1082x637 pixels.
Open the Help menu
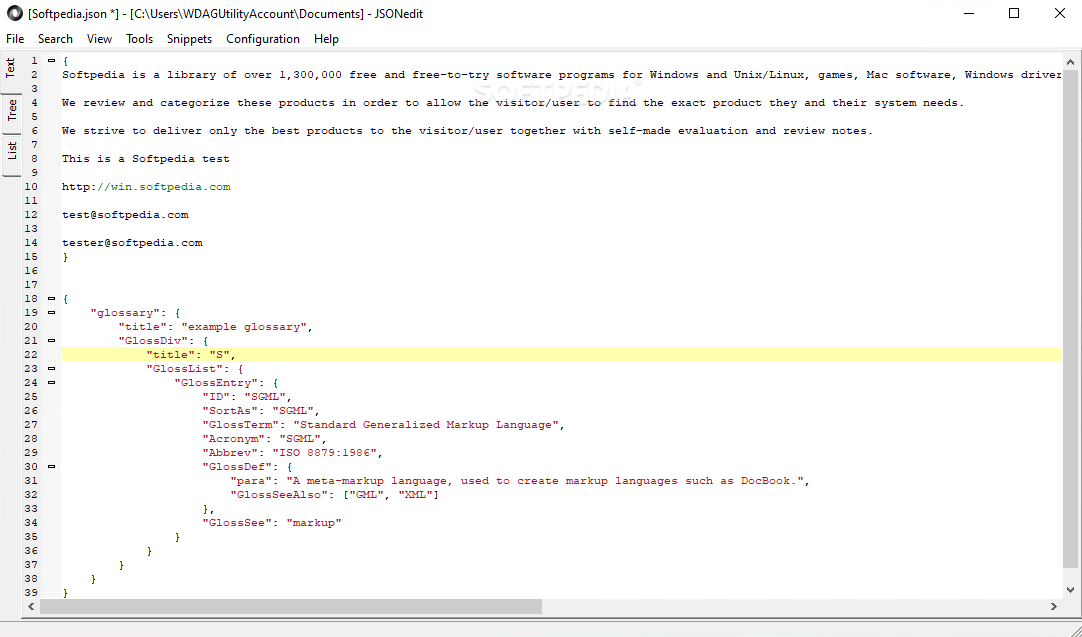[326, 39]
